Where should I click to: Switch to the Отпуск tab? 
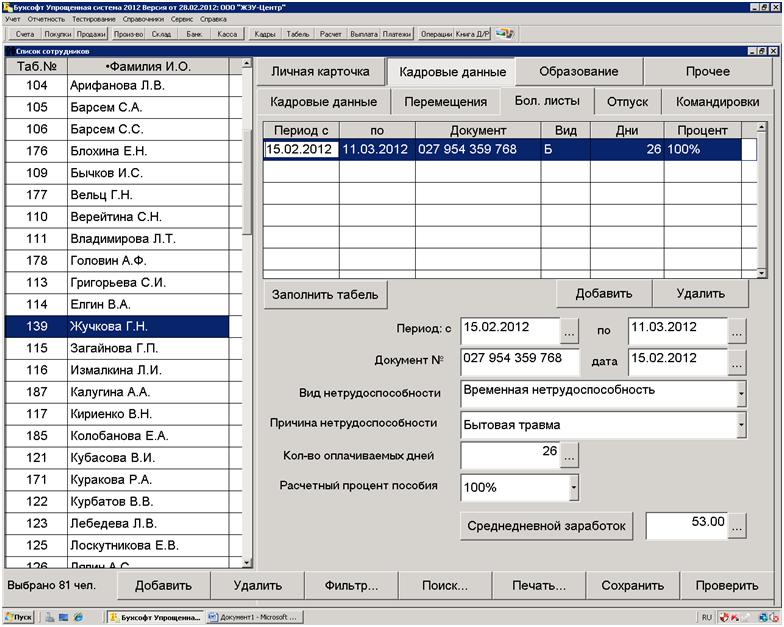[627, 102]
